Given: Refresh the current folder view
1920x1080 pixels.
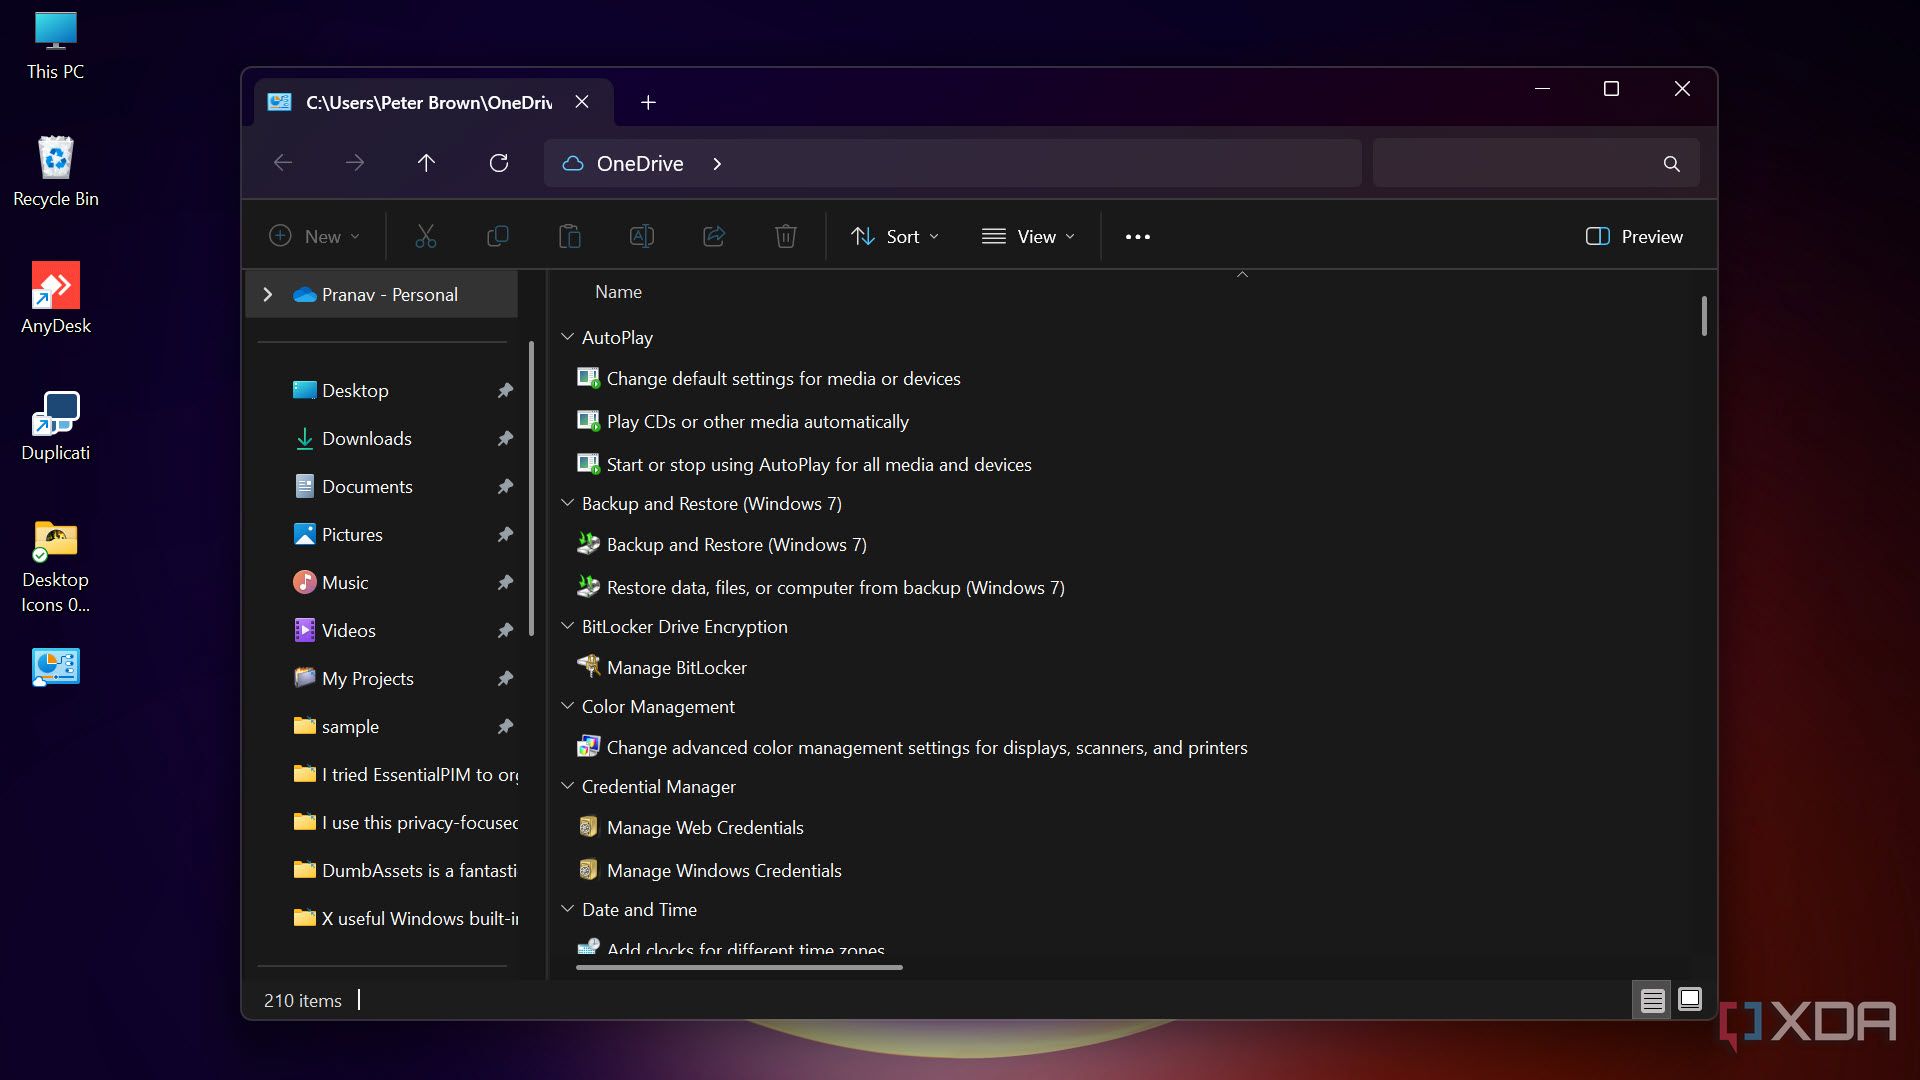Looking at the screenshot, I should [x=498, y=163].
